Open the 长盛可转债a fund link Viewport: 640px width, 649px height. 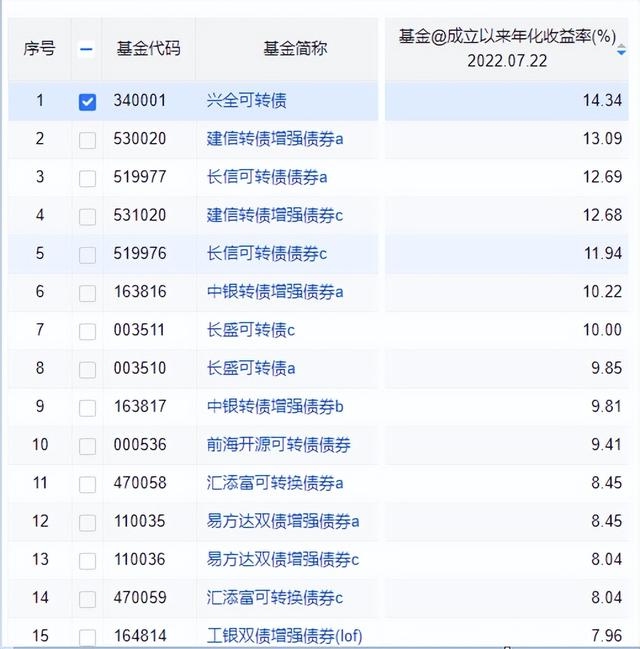click(x=251, y=368)
